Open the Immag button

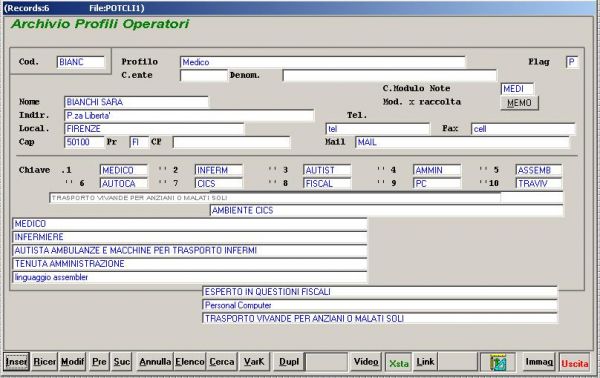[x=539, y=362]
